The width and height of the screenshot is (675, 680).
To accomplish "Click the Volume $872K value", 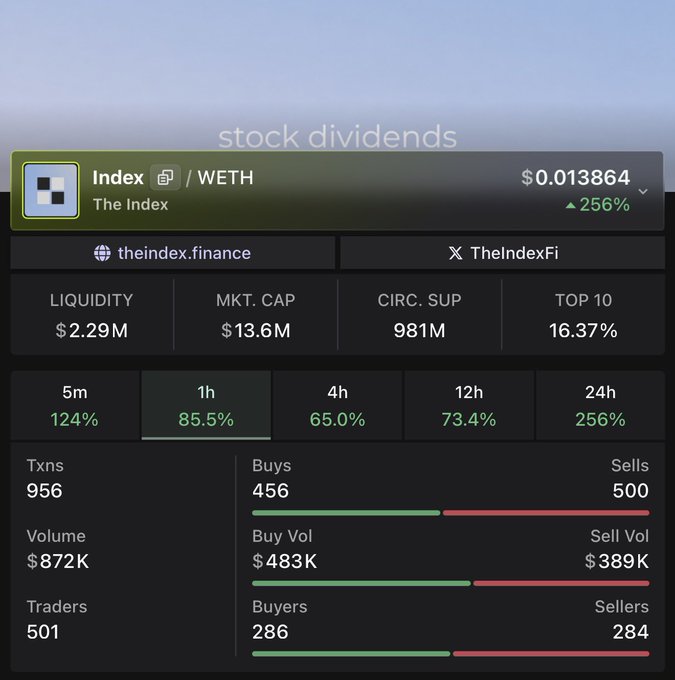I will 58,561.
